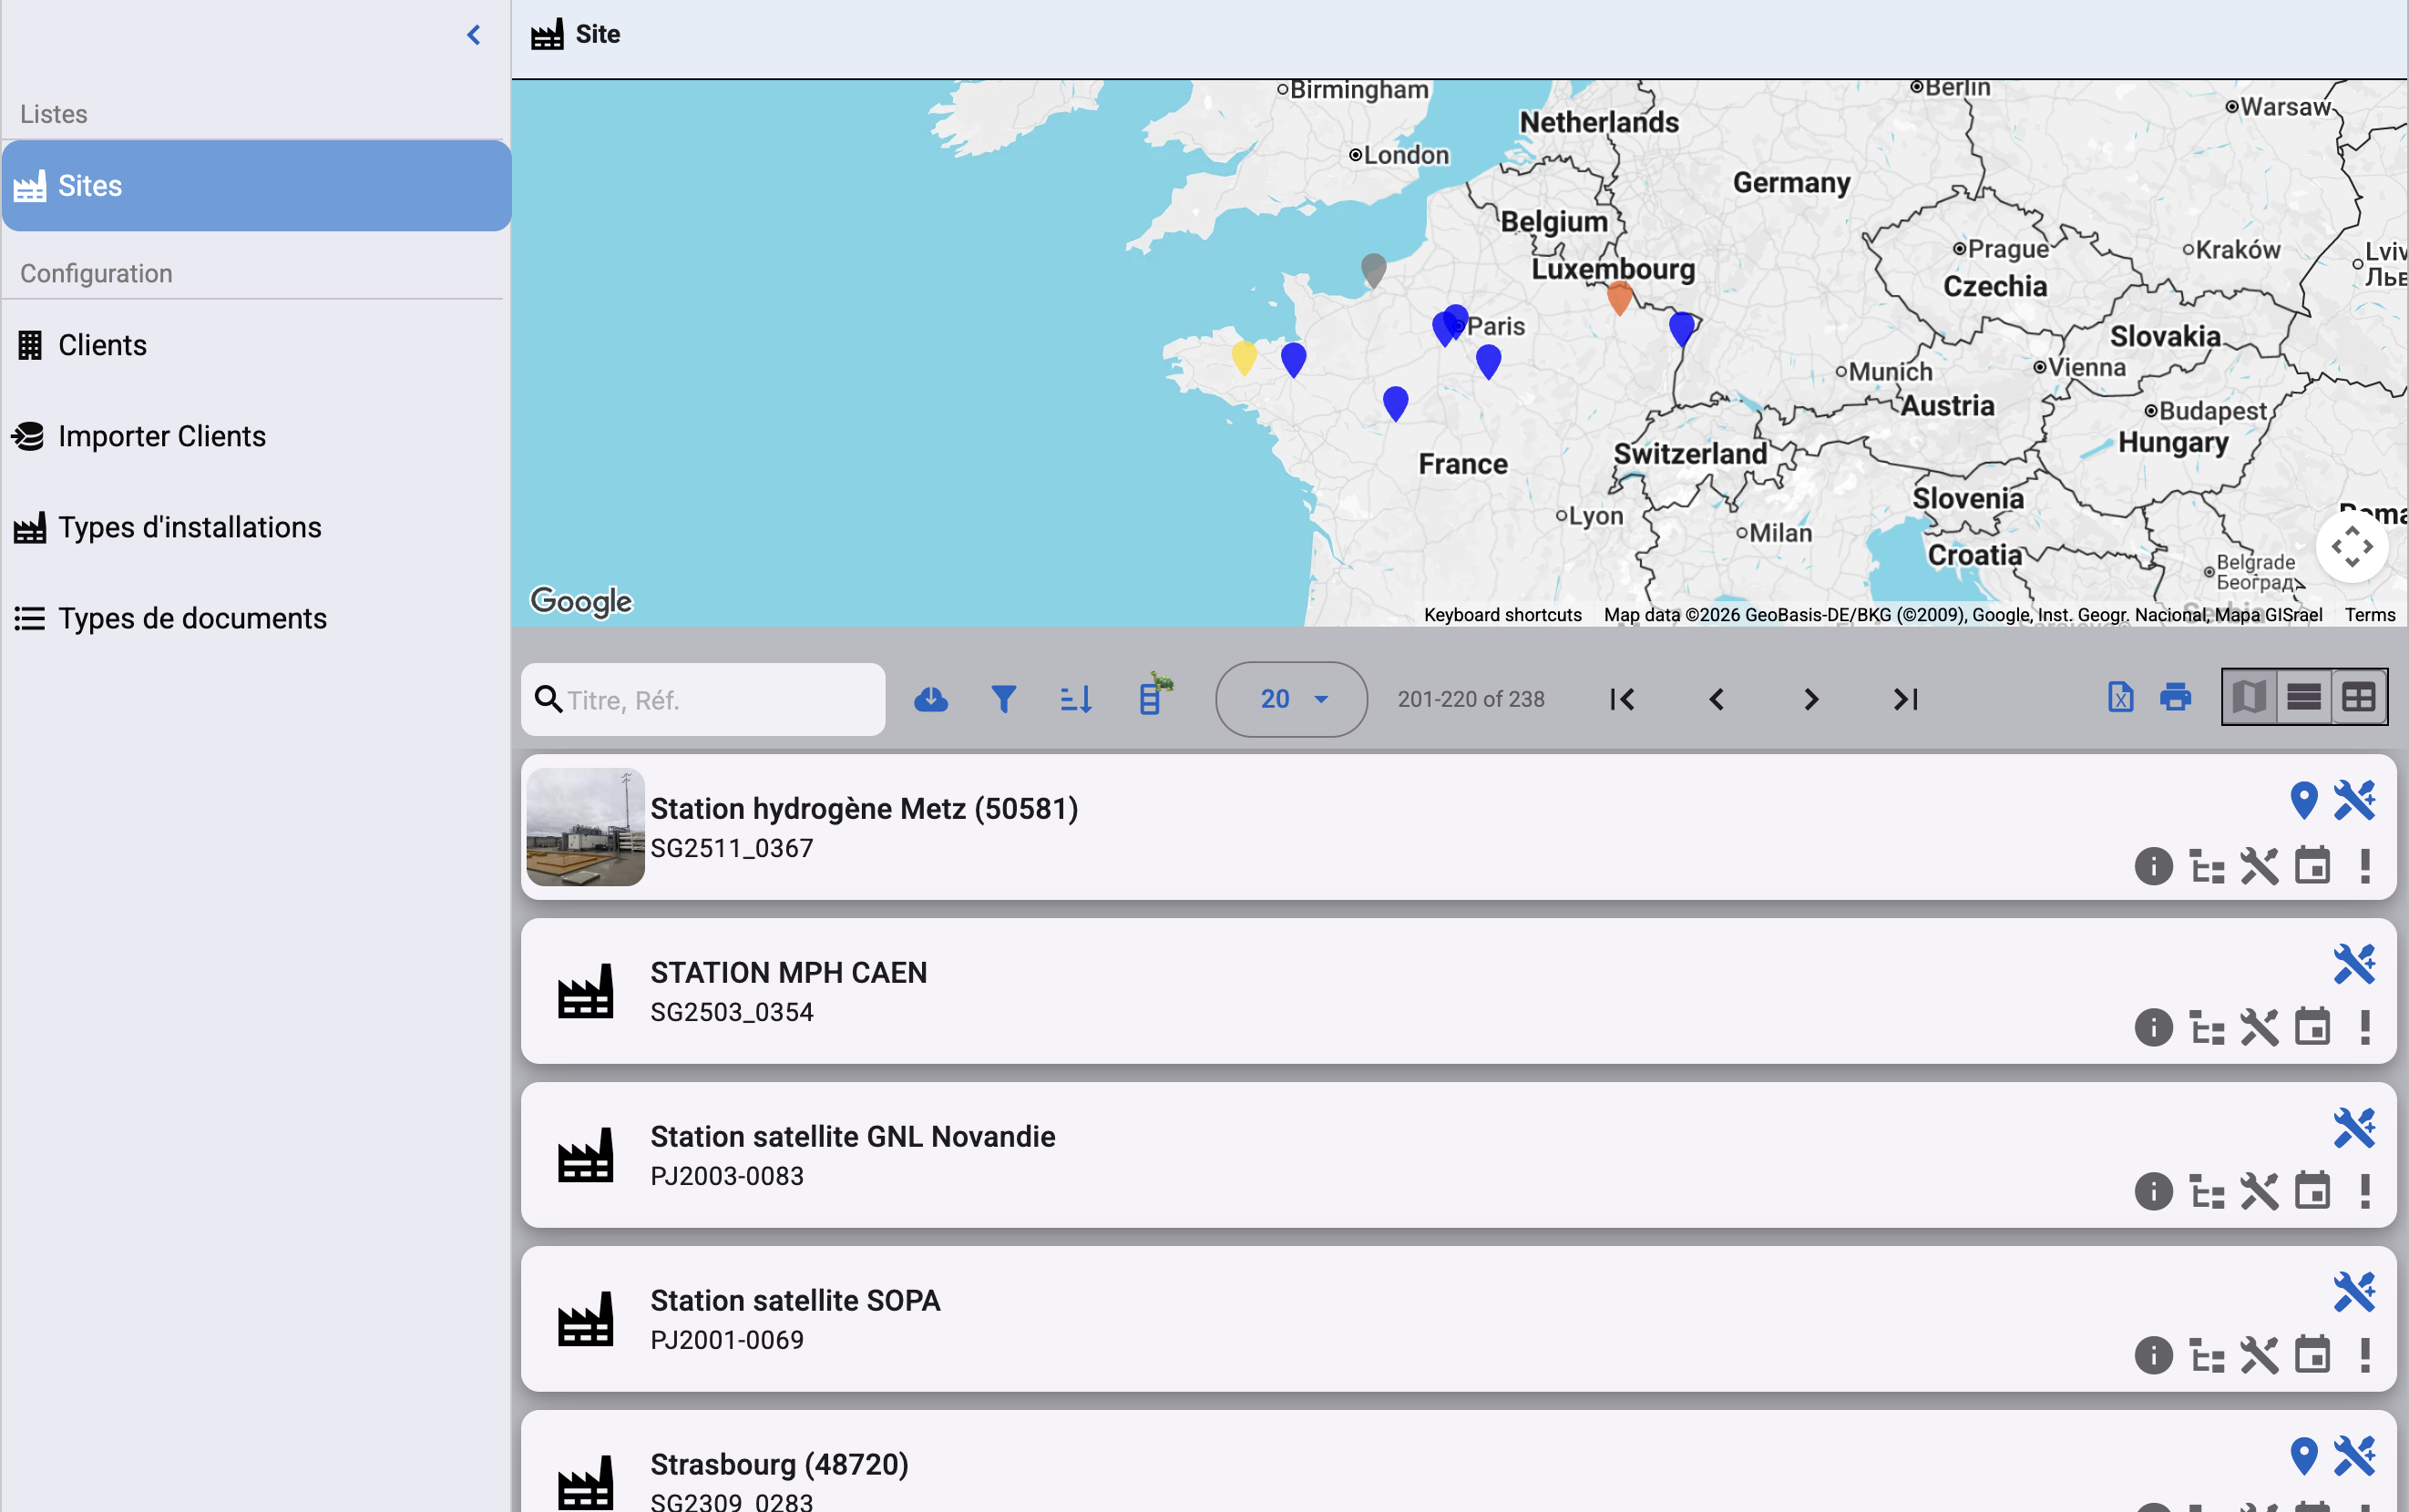2409x1512 pixels.
Task: Show info for Station satellite SOPA
Action: [2154, 1356]
